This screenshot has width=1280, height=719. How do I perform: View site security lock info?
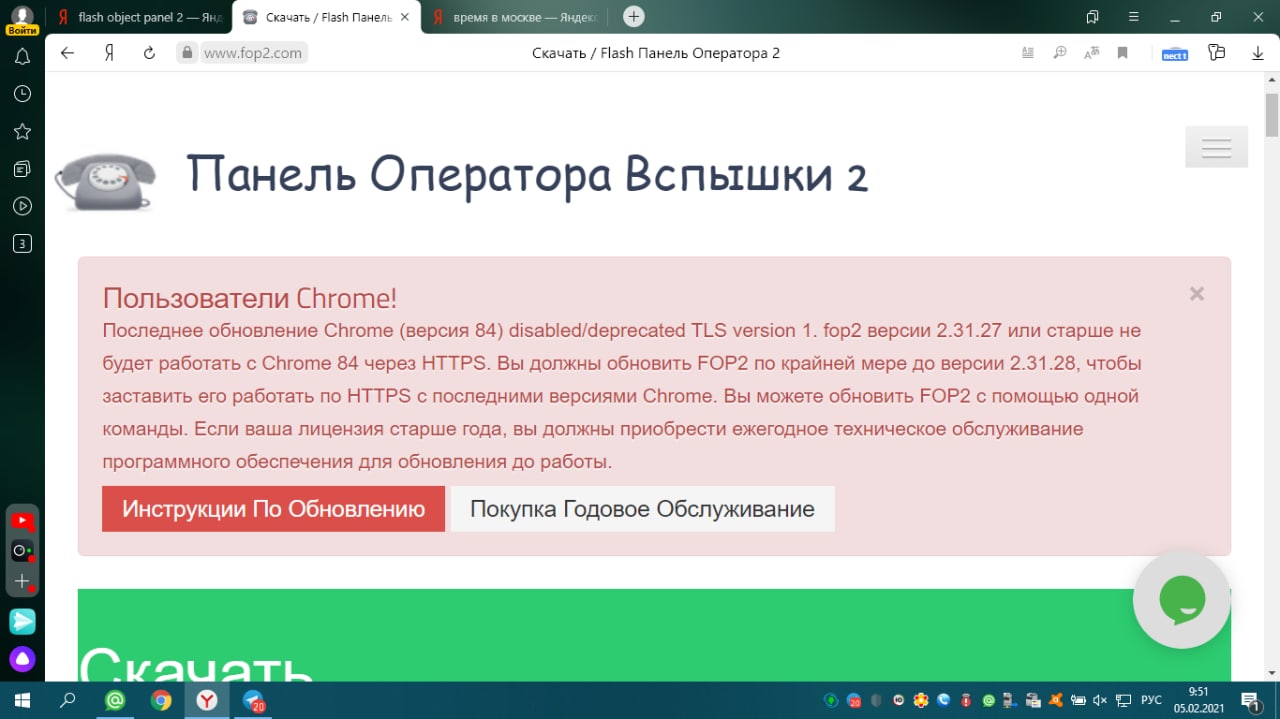[186, 53]
